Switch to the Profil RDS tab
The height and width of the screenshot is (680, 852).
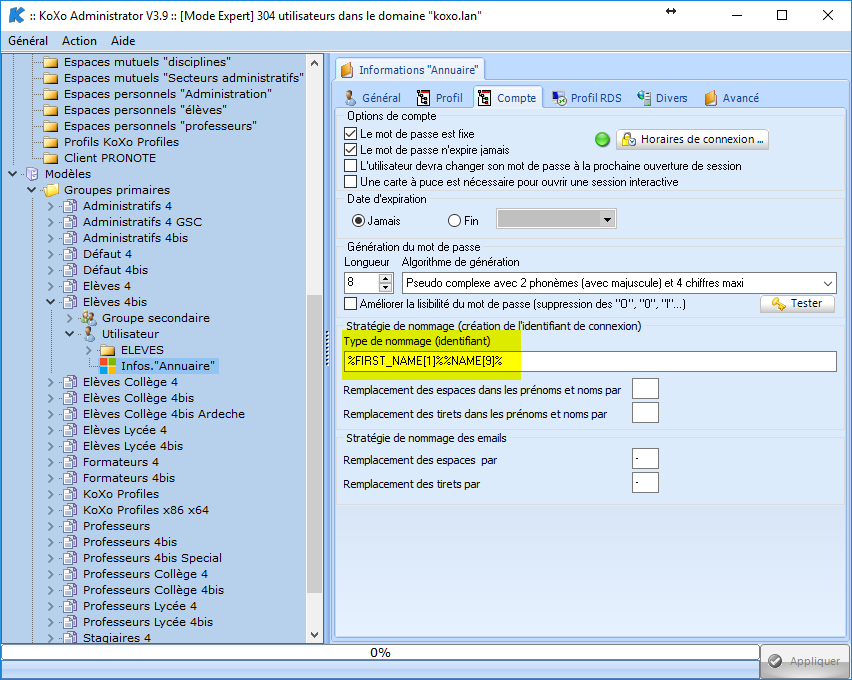click(587, 98)
